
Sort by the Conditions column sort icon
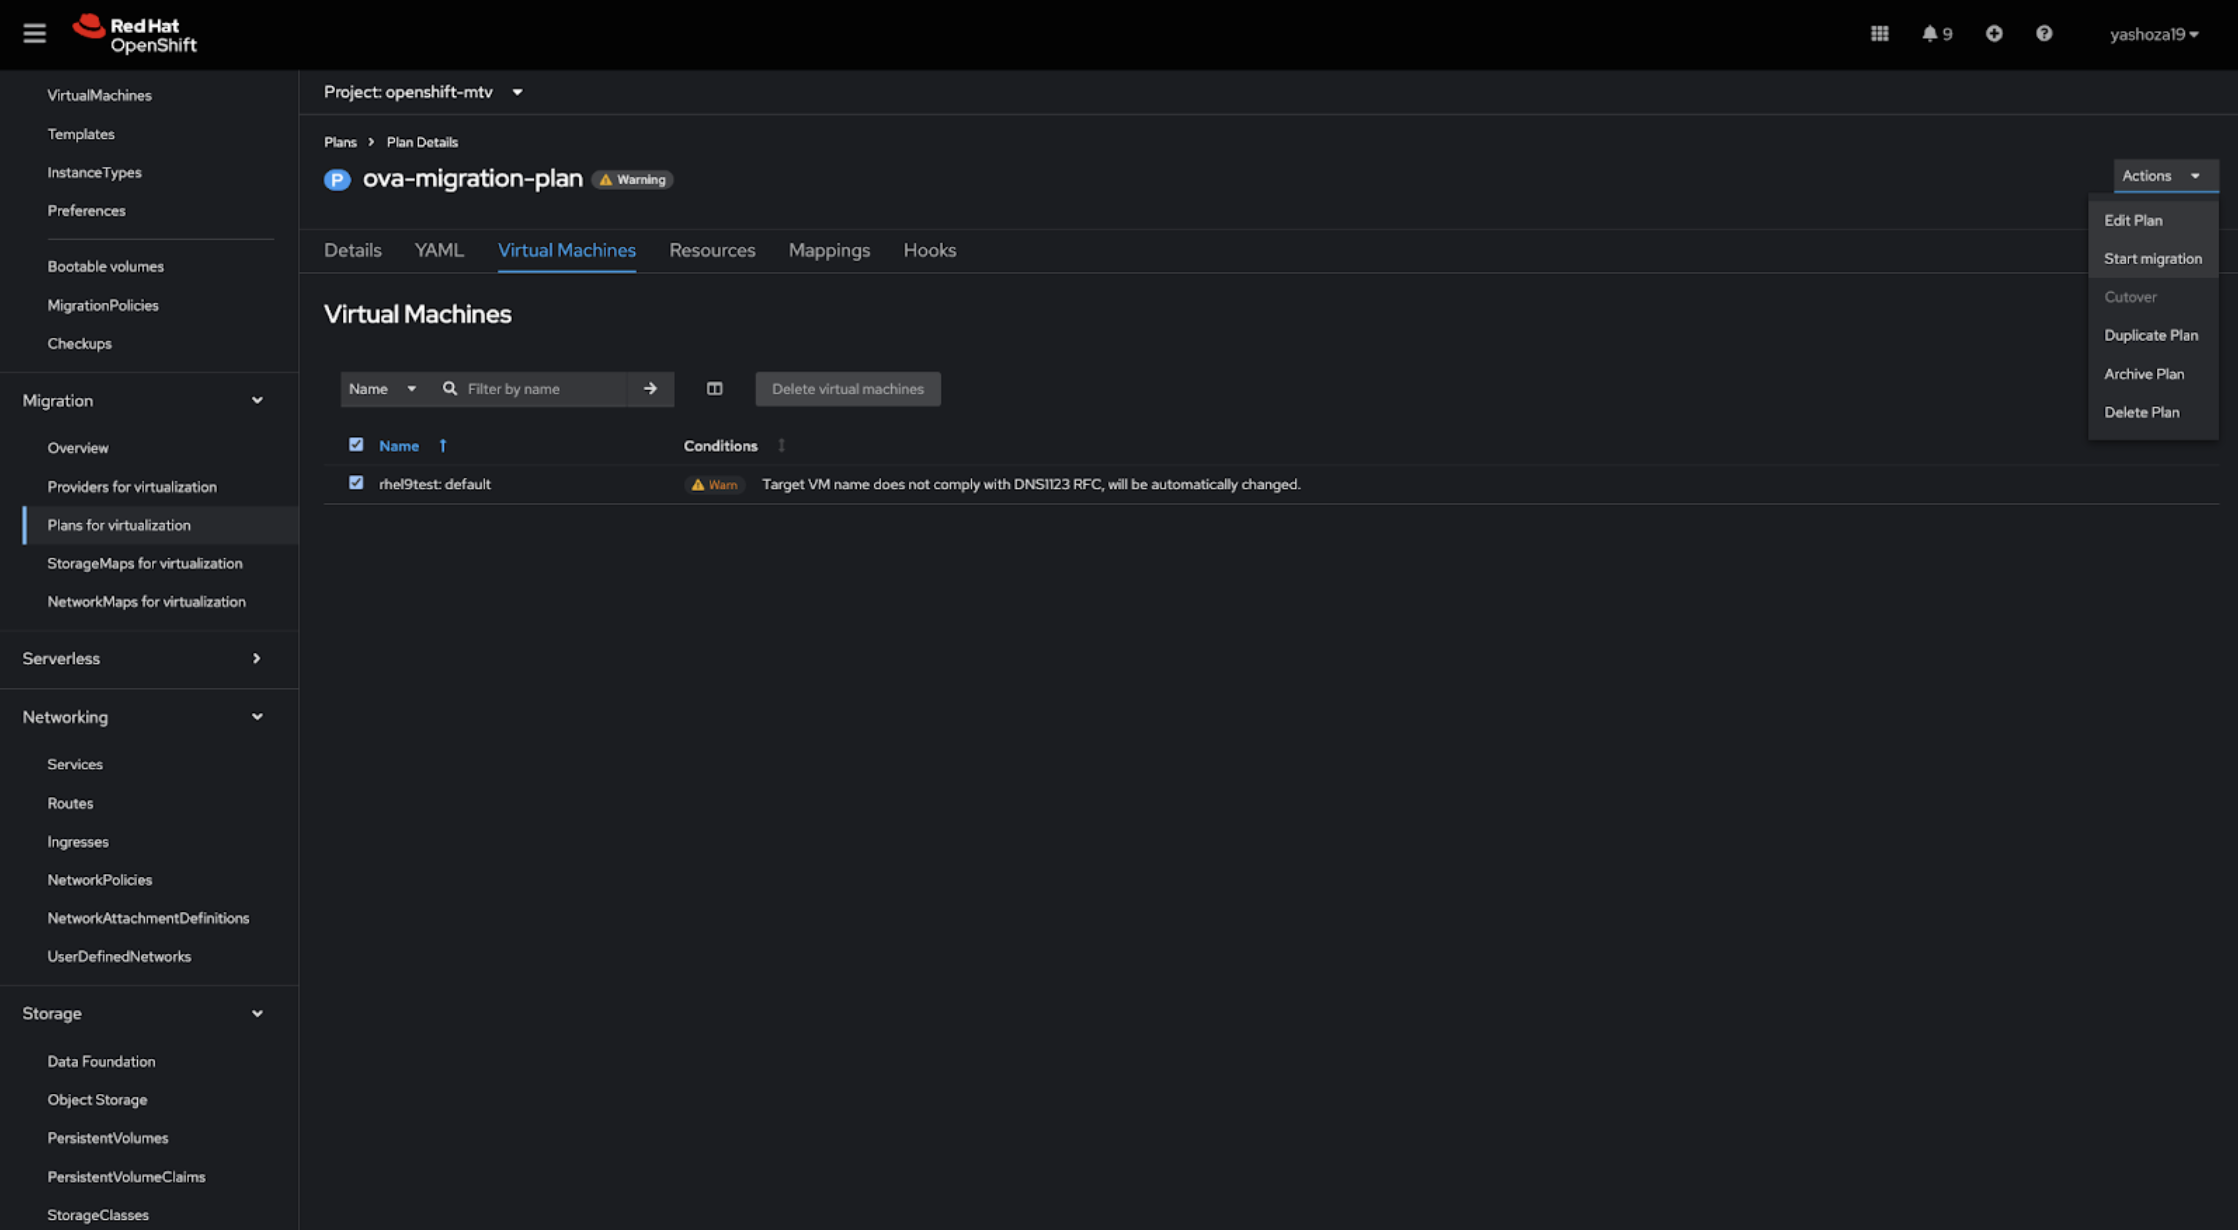[x=781, y=446]
